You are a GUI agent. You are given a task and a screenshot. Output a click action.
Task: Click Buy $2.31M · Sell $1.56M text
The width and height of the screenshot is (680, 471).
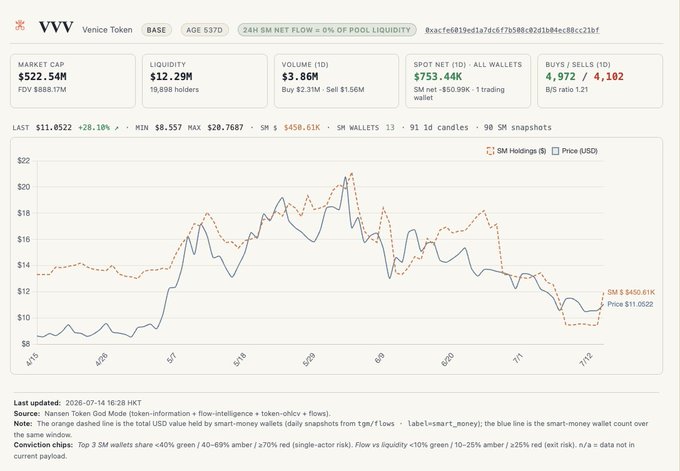coord(323,90)
